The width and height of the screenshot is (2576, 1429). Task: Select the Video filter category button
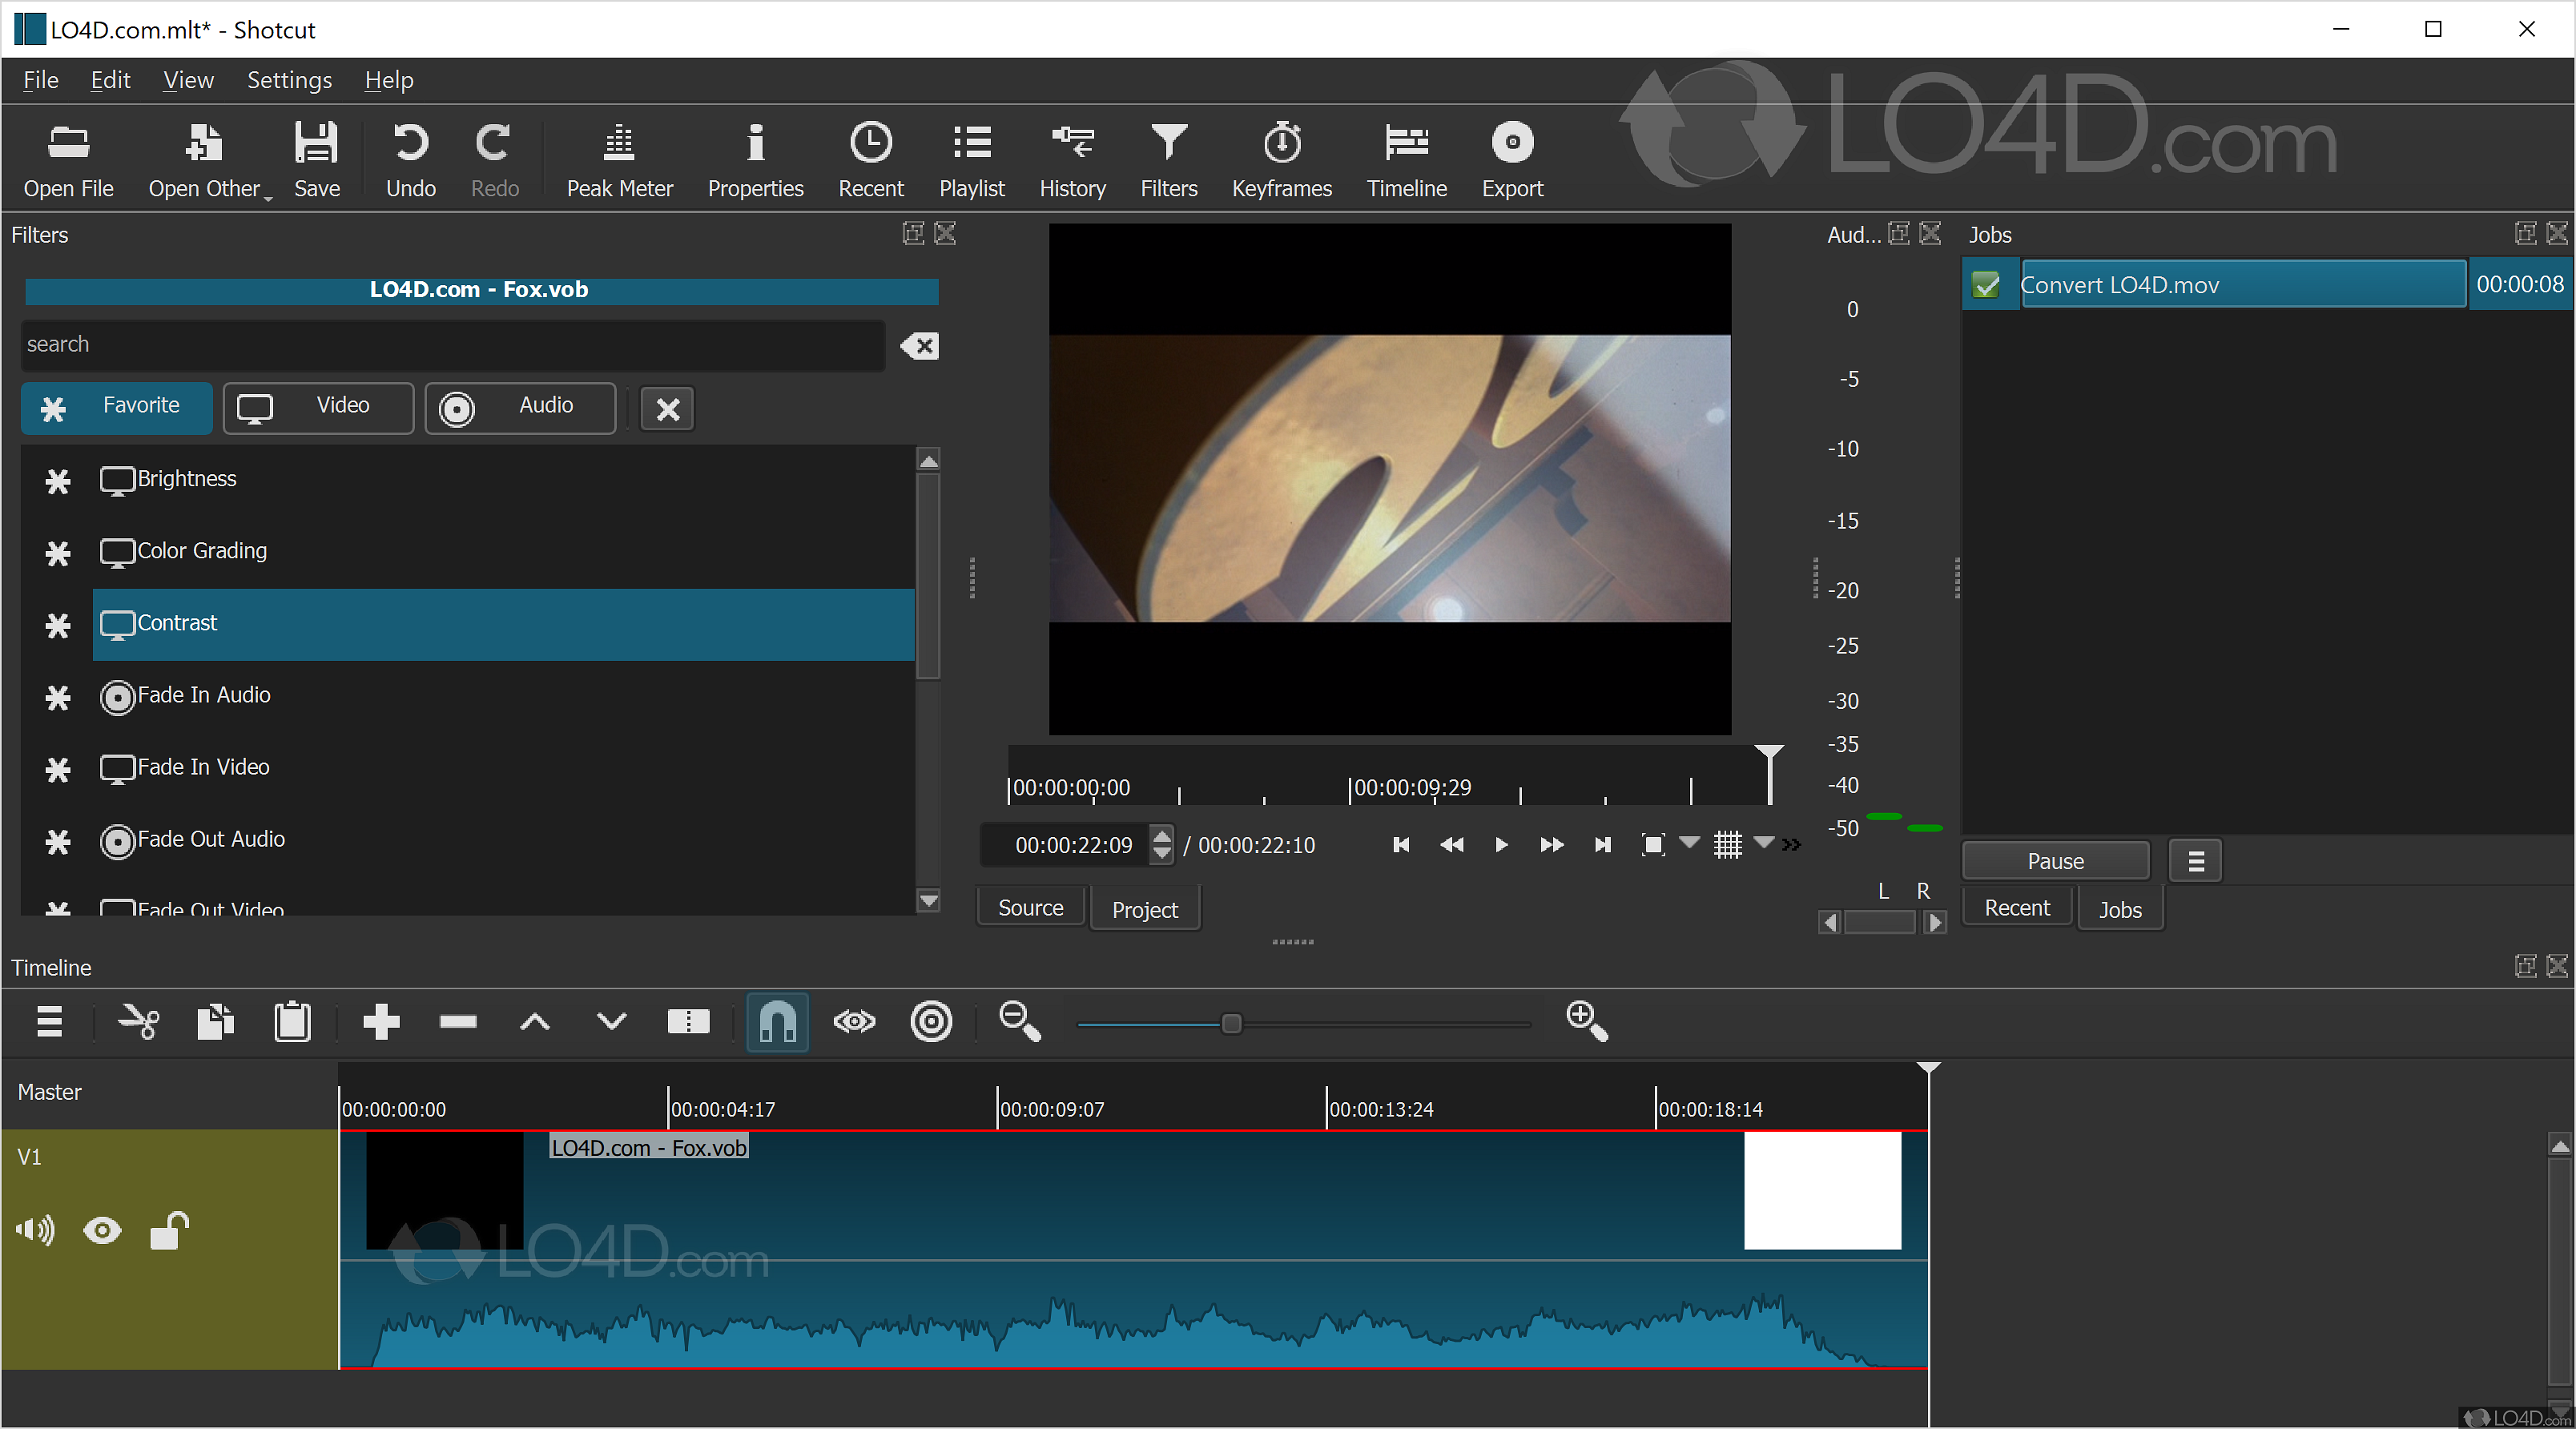[318, 406]
